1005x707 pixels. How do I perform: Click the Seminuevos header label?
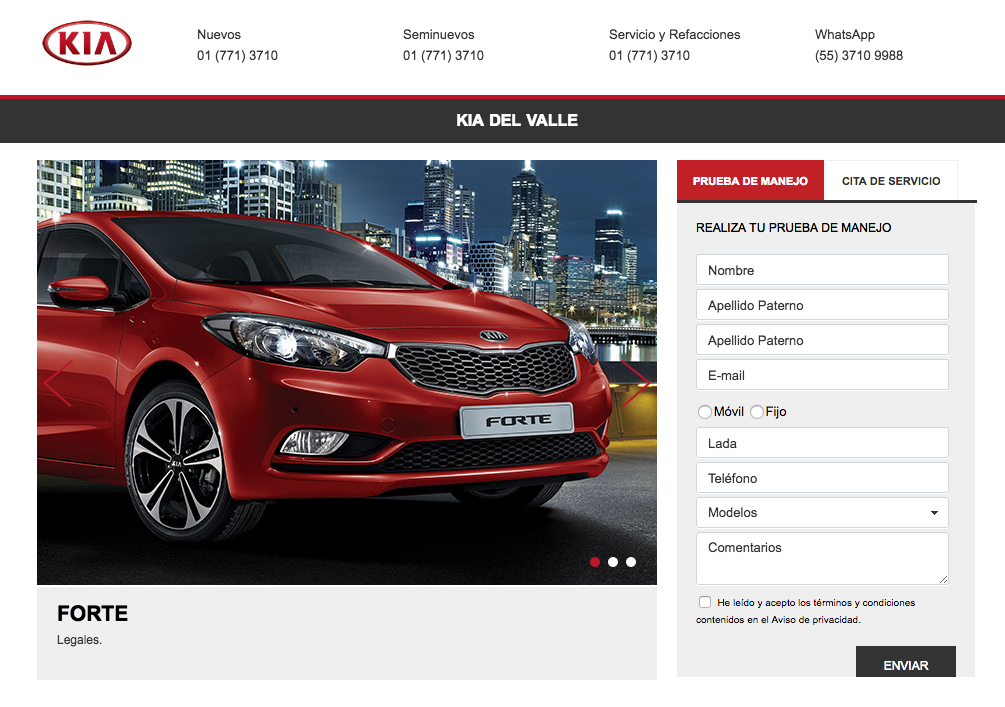pyautogui.click(x=439, y=35)
